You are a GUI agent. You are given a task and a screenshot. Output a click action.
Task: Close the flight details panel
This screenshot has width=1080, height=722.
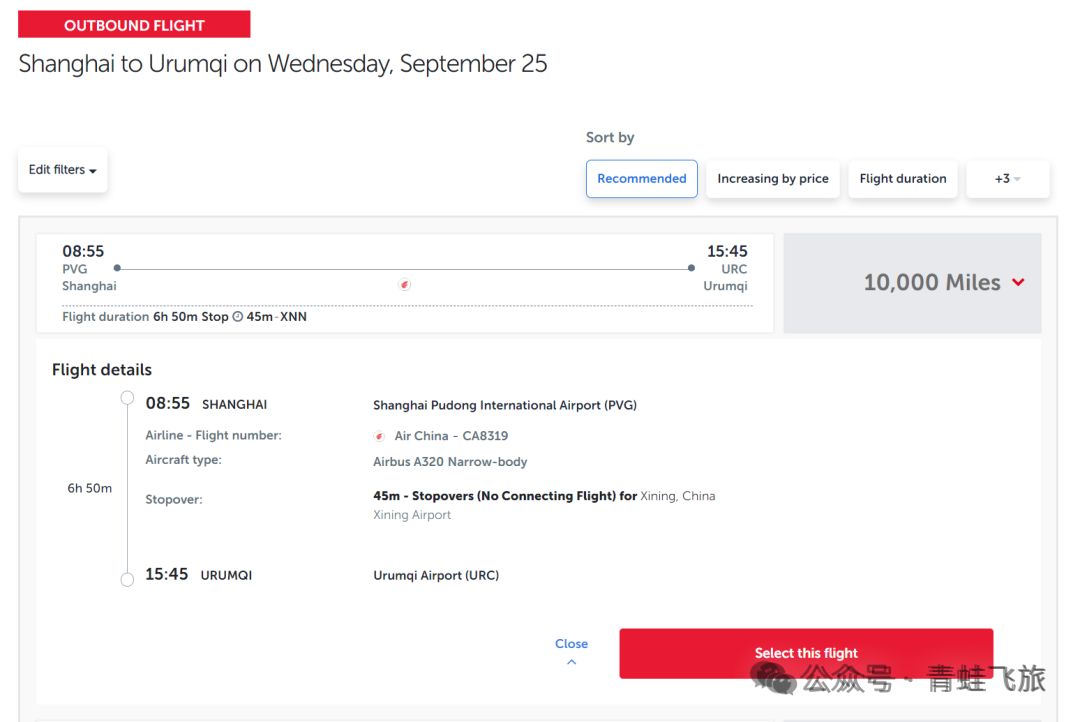tap(571, 650)
